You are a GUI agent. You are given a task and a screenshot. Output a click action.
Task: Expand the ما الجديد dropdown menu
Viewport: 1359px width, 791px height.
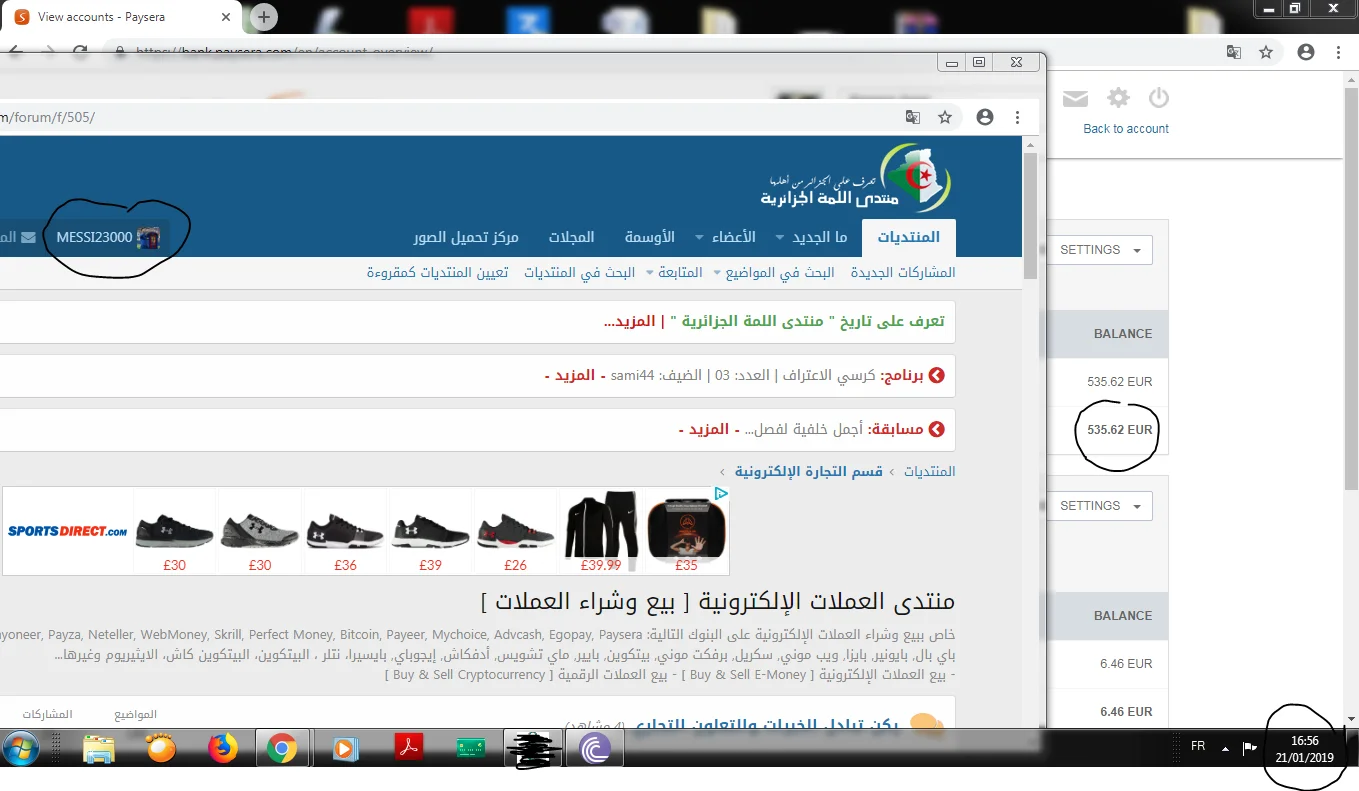click(819, 238)
